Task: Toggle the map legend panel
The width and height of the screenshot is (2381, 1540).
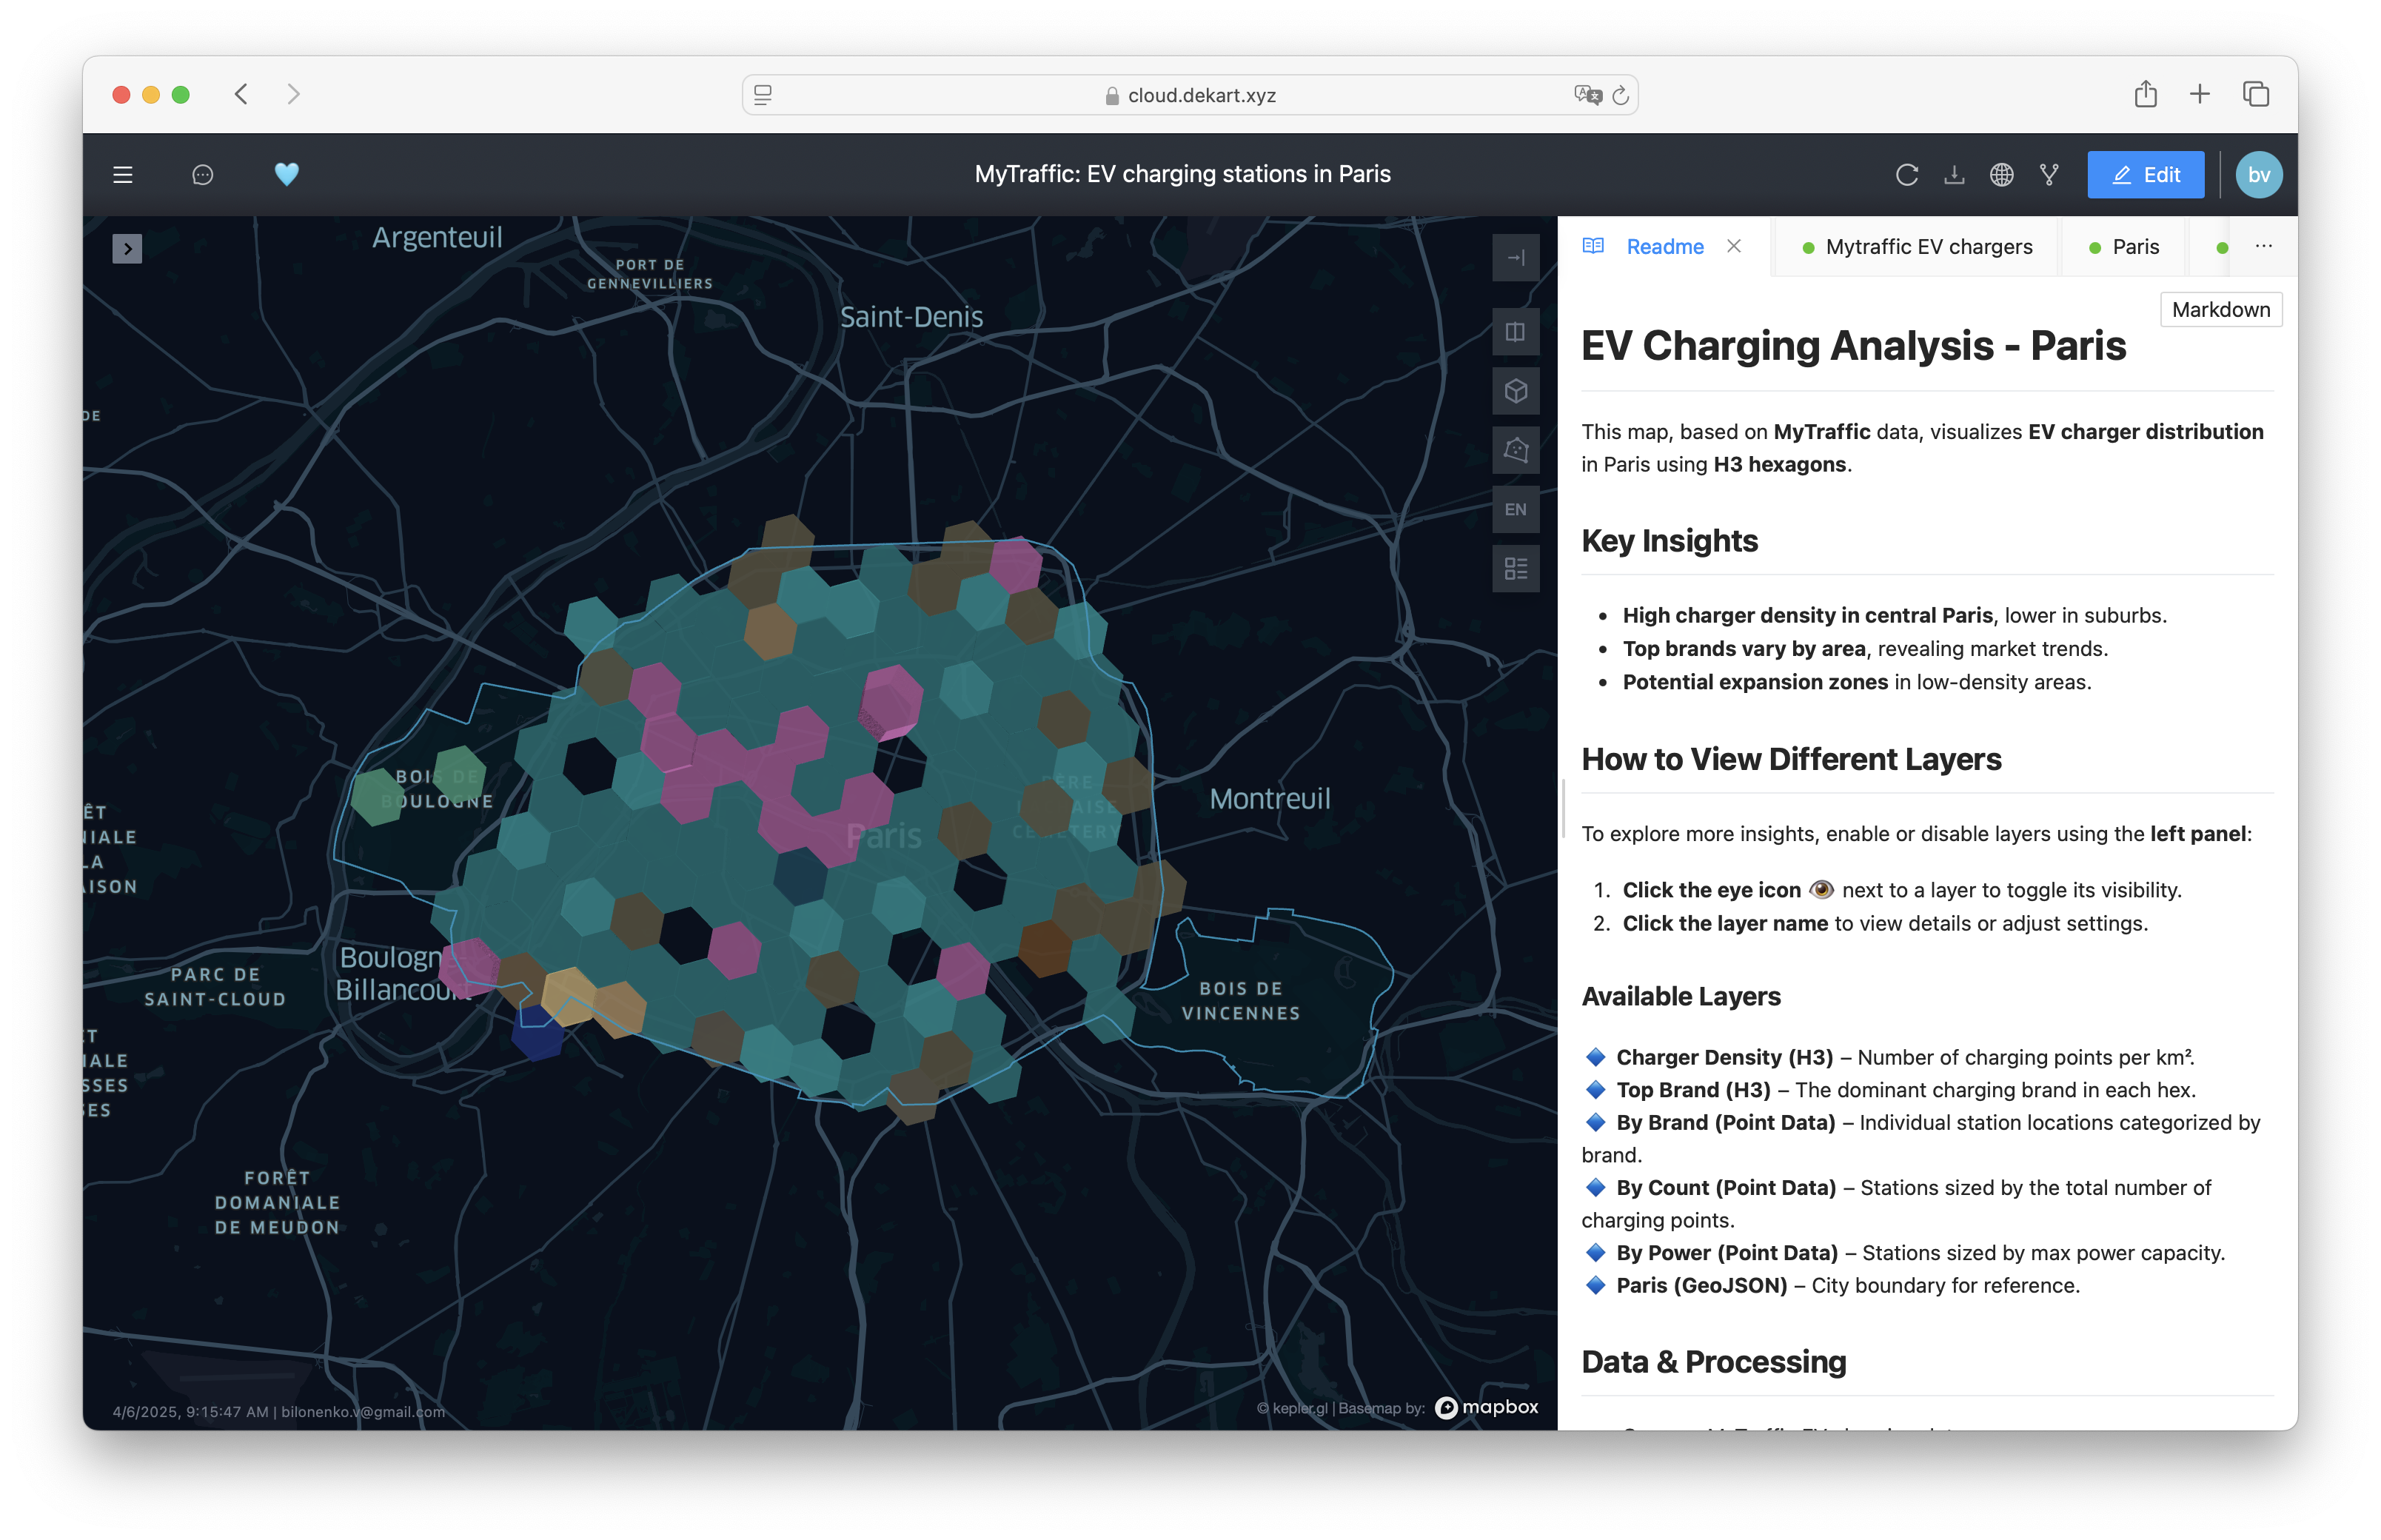Action: (1515, 569)
